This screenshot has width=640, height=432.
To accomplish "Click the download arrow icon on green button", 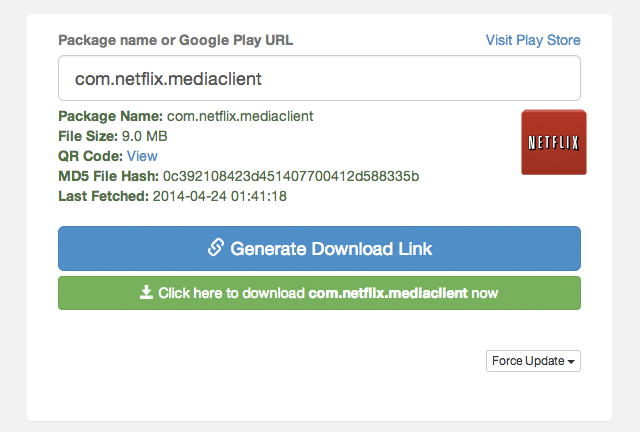I will [146, 292].
